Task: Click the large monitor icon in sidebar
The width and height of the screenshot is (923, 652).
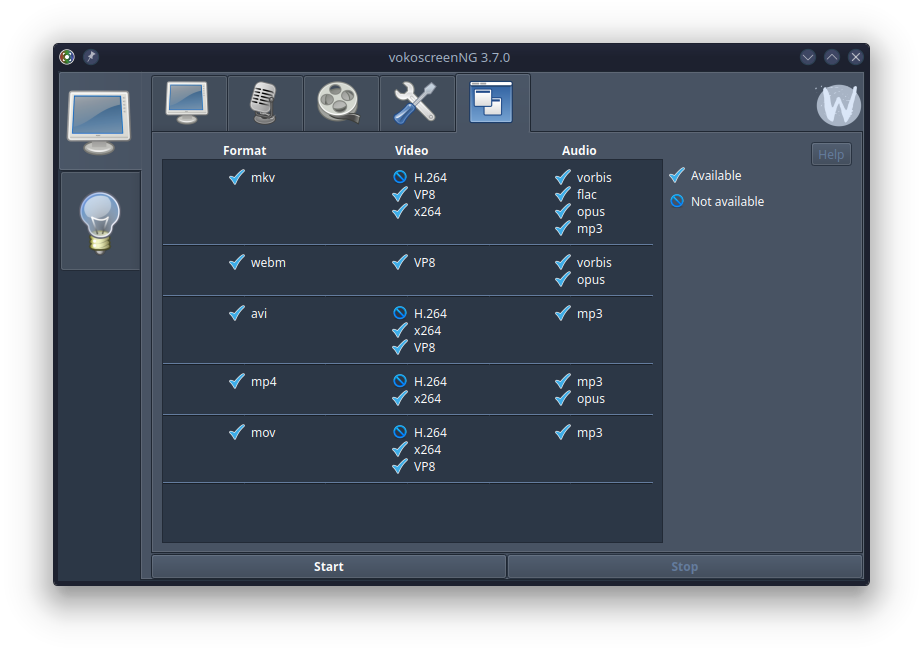Action: [99, 121]
